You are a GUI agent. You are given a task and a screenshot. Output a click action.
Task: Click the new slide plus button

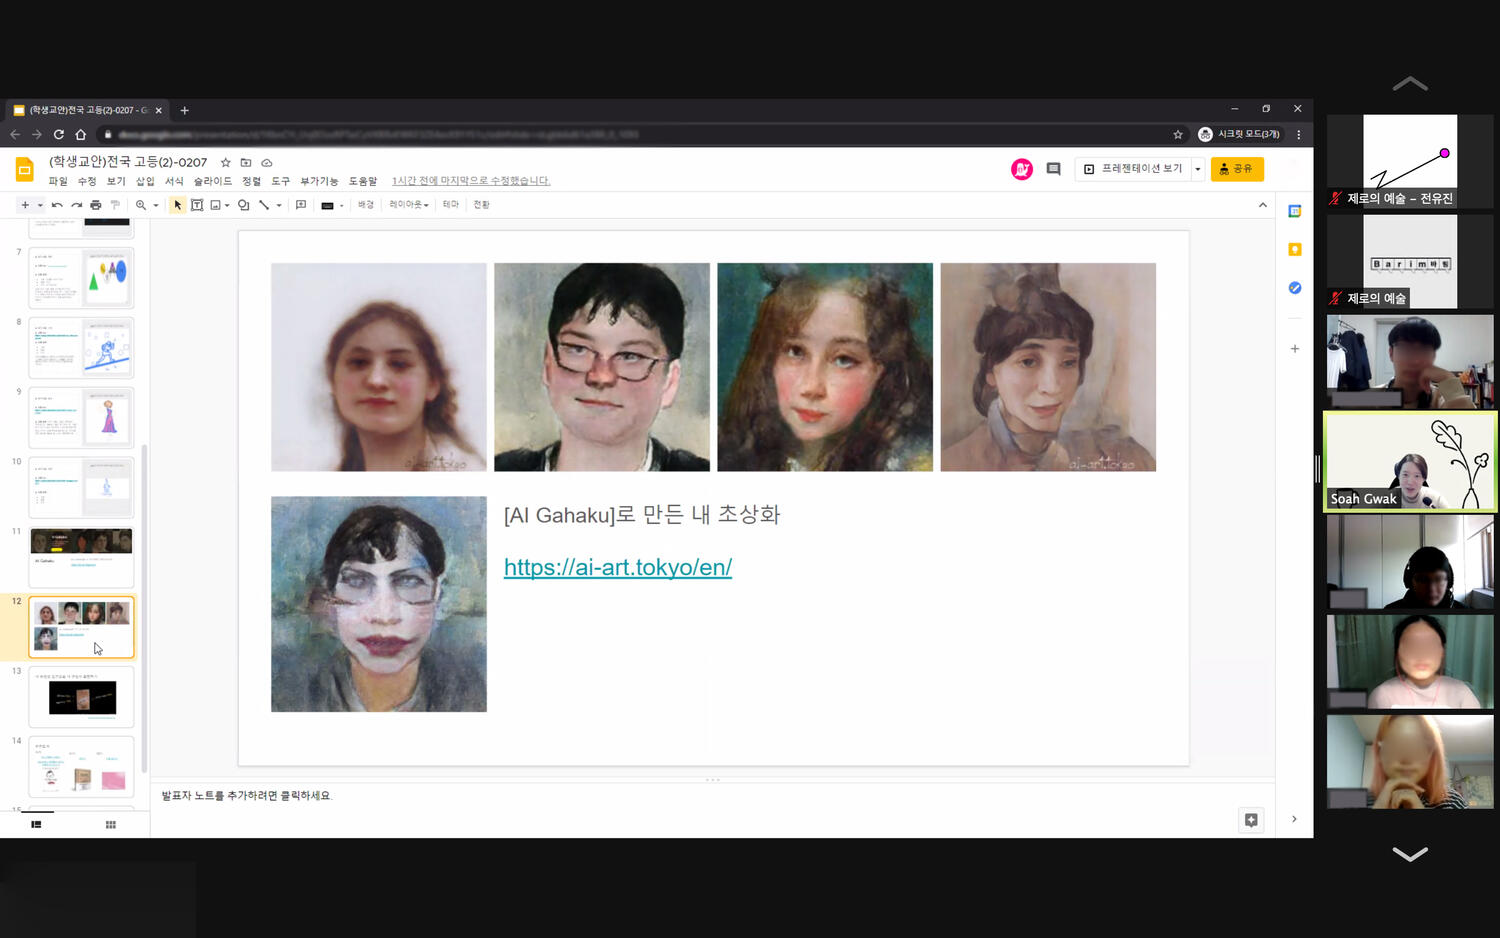25,205
